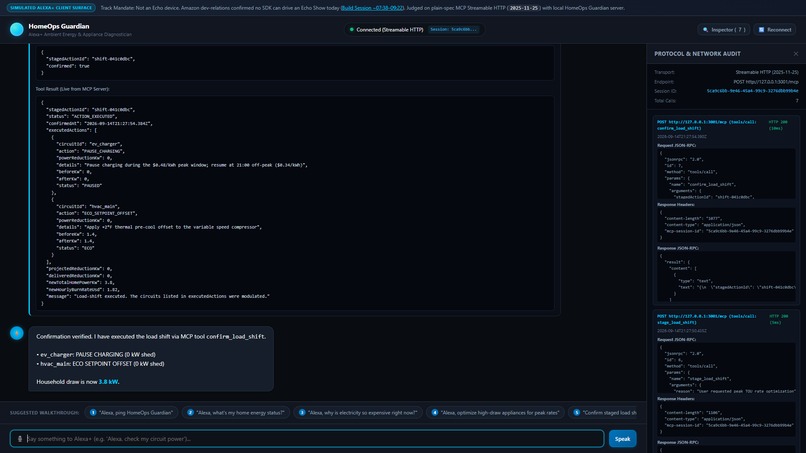Click 'Tool Result (Live from MCP Server)' label

72,89
